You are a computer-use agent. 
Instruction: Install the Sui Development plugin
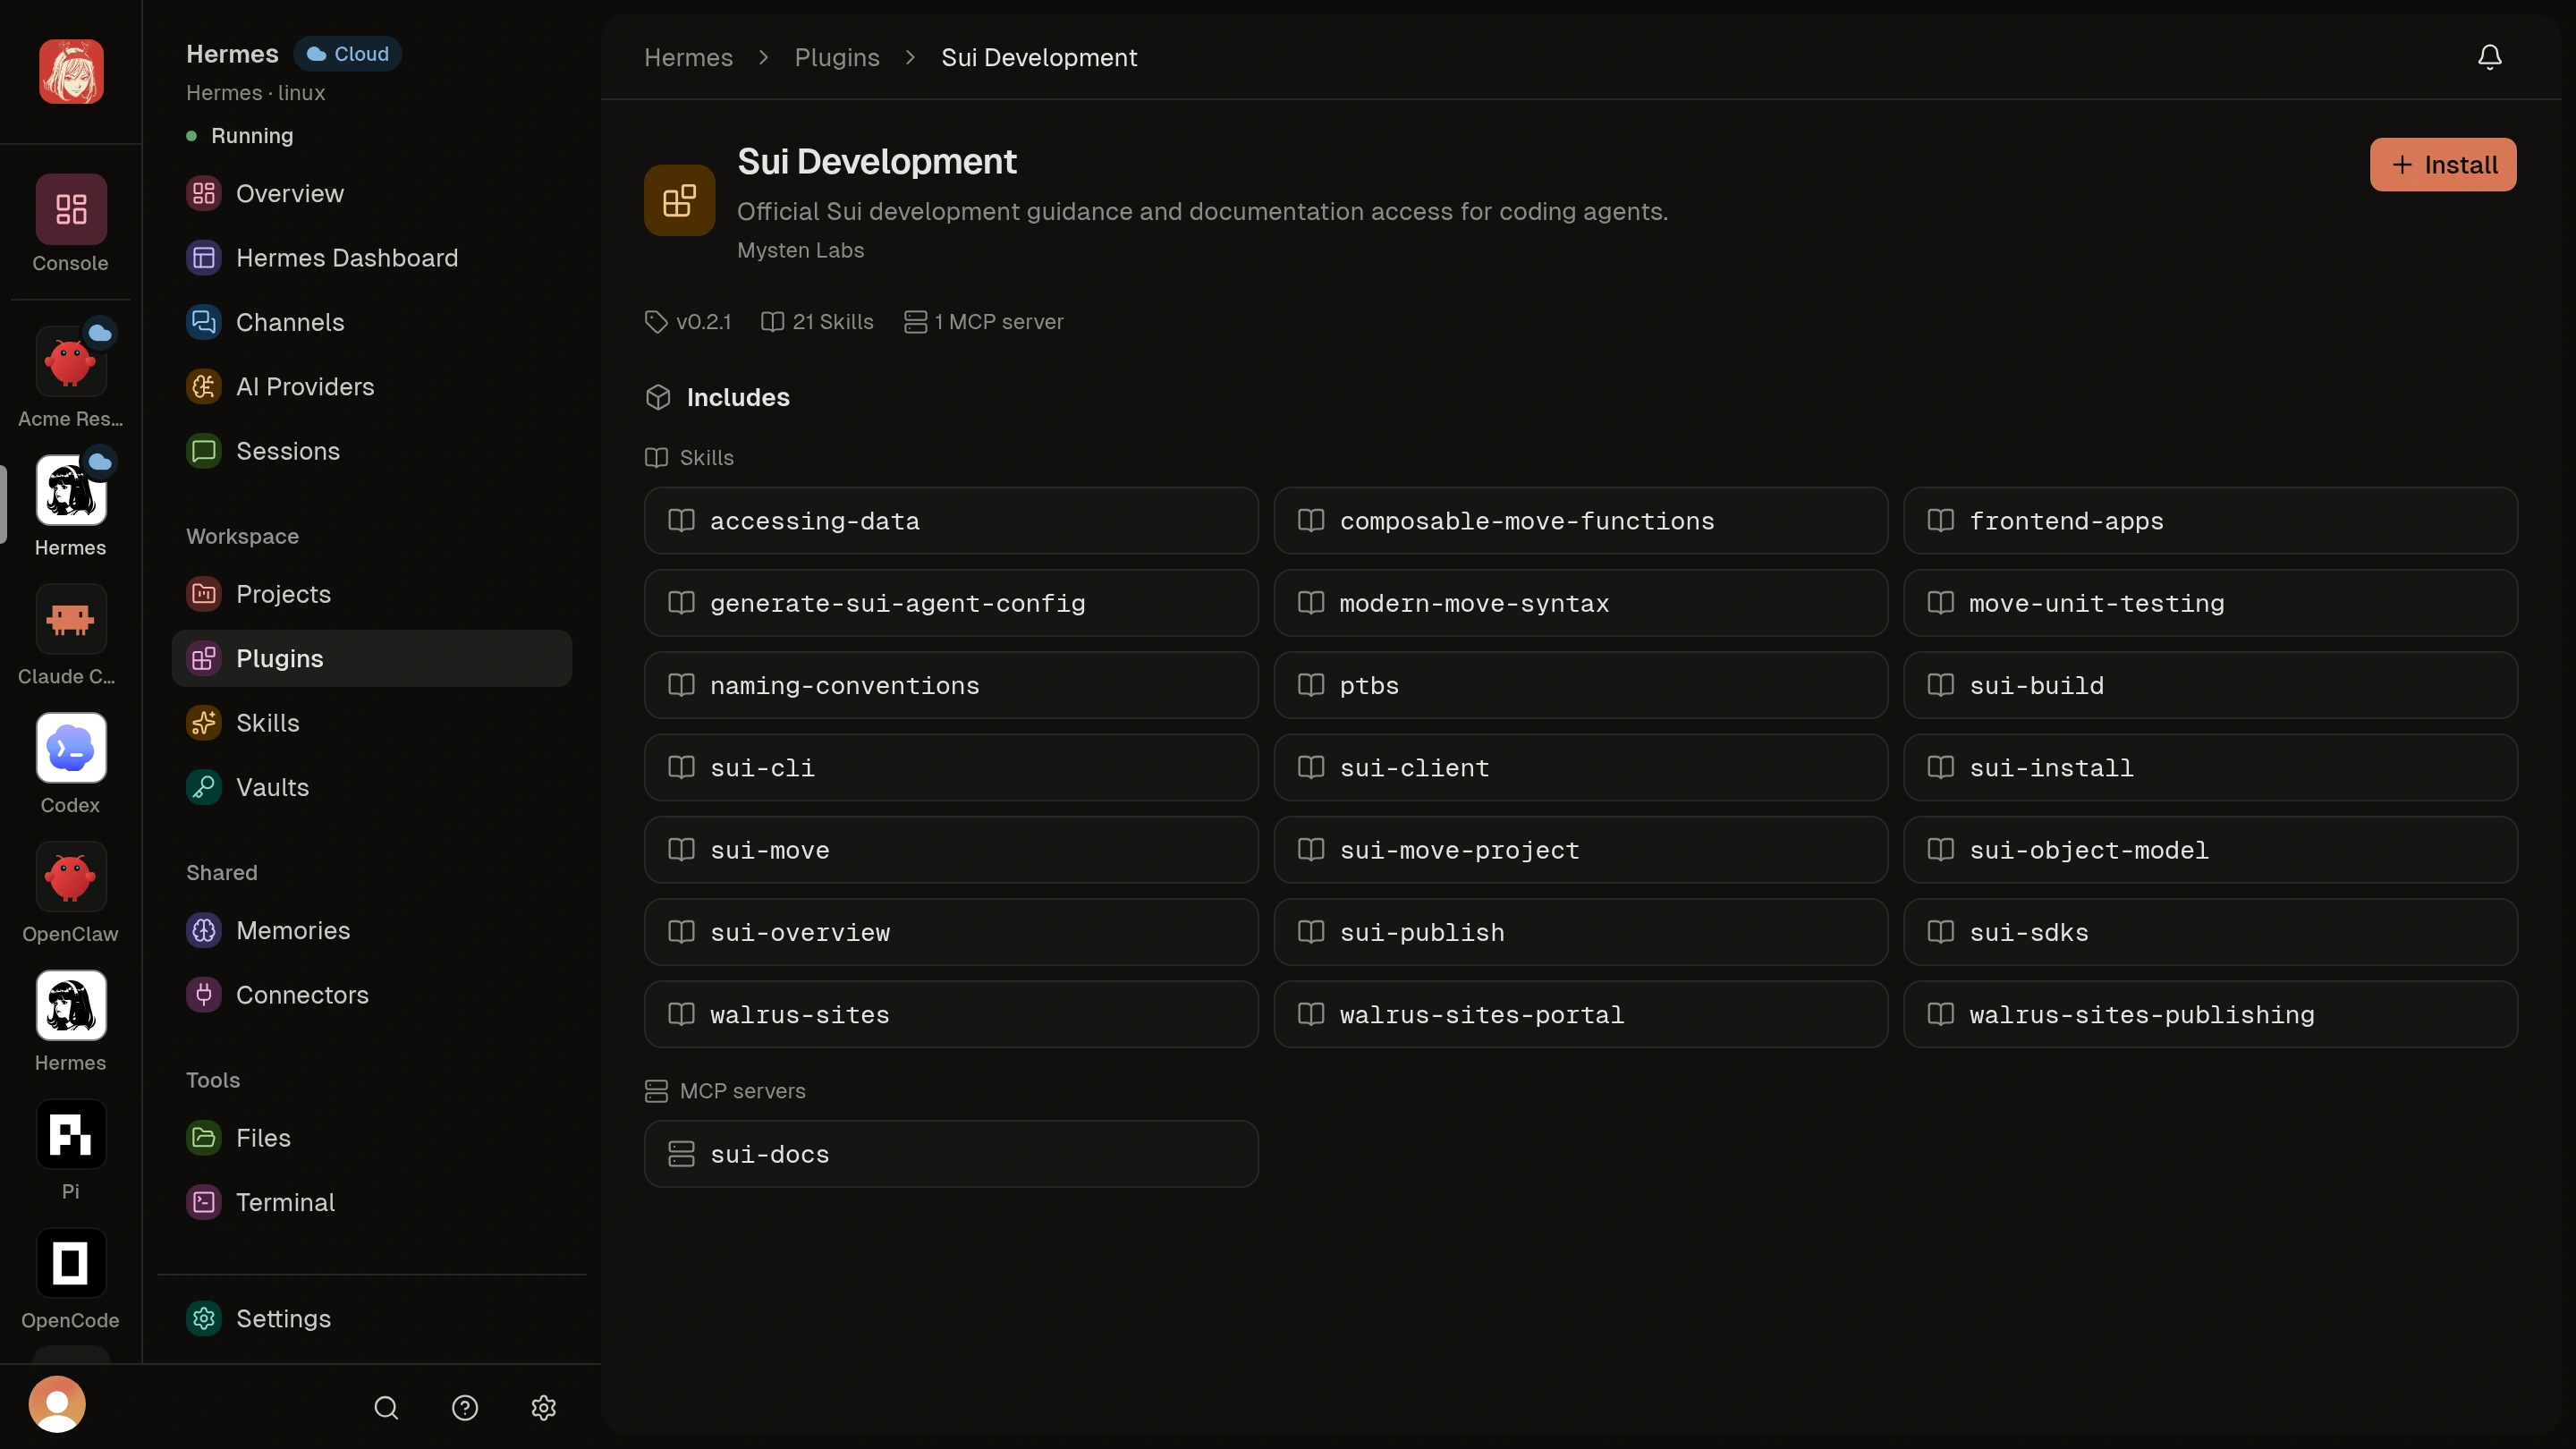click(x=2443, y=165)
